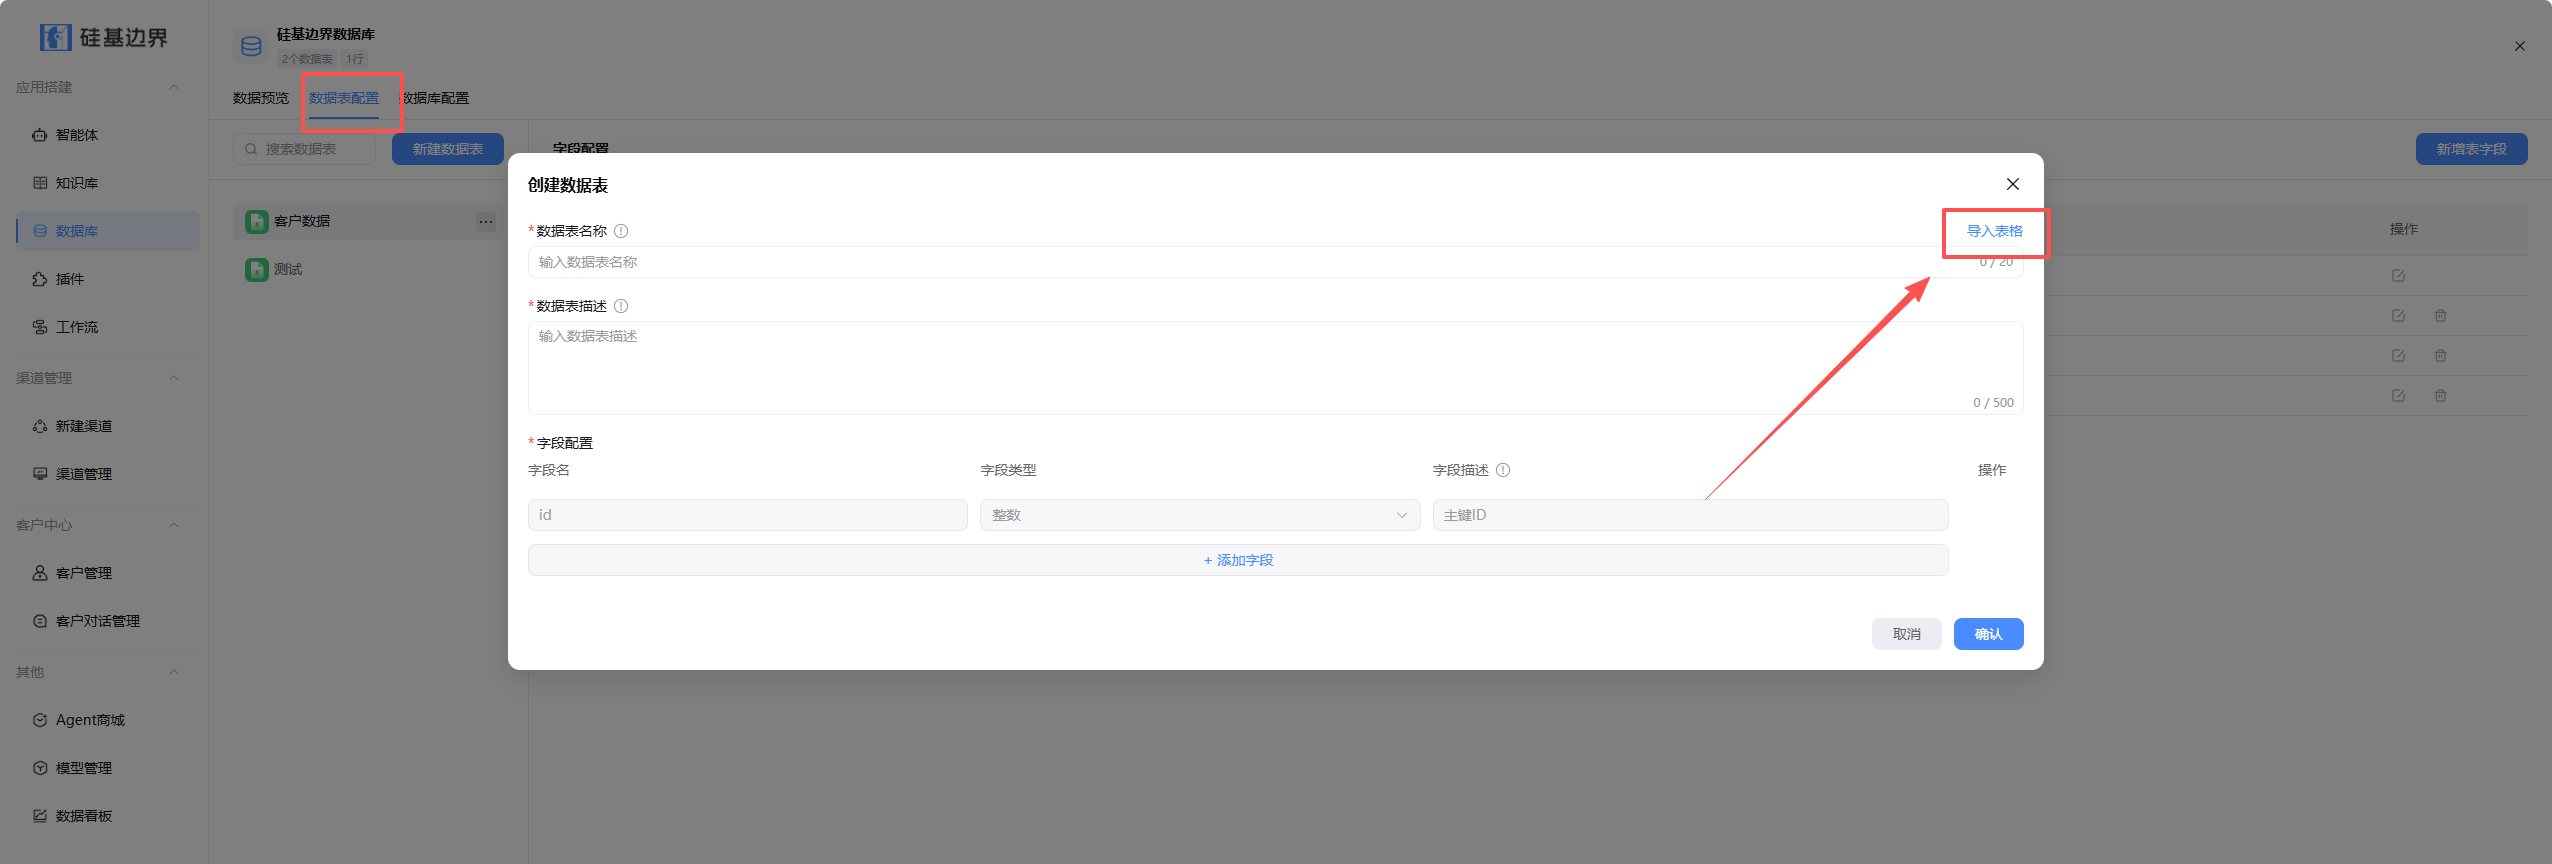Click the 硅基边界 logo
The height and width of the screenshot is (864, 2552).
coord(104,38)
